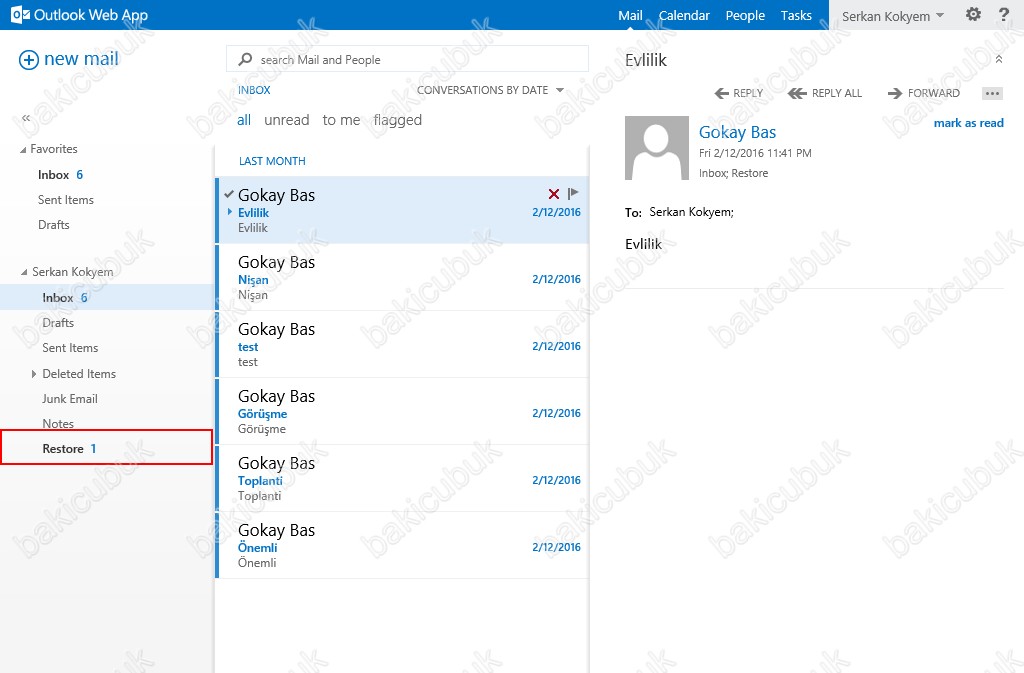Open Favorites Sent Items folder
The height and width of the screenshot is (673, 1024).
(65, 200)
